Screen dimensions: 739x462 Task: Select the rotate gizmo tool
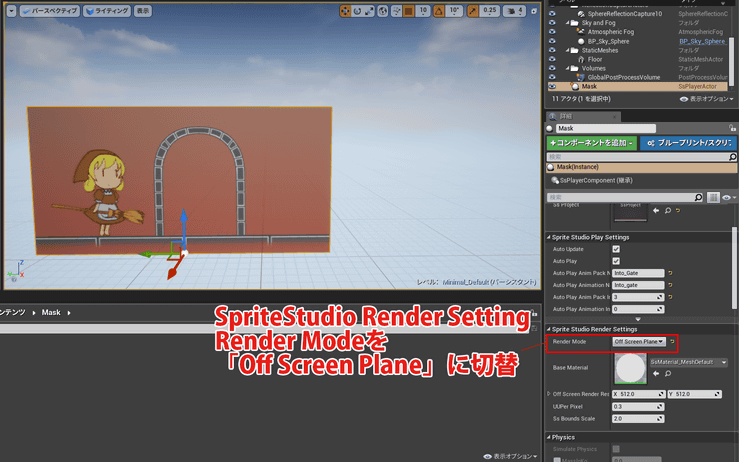coord(357,10)
